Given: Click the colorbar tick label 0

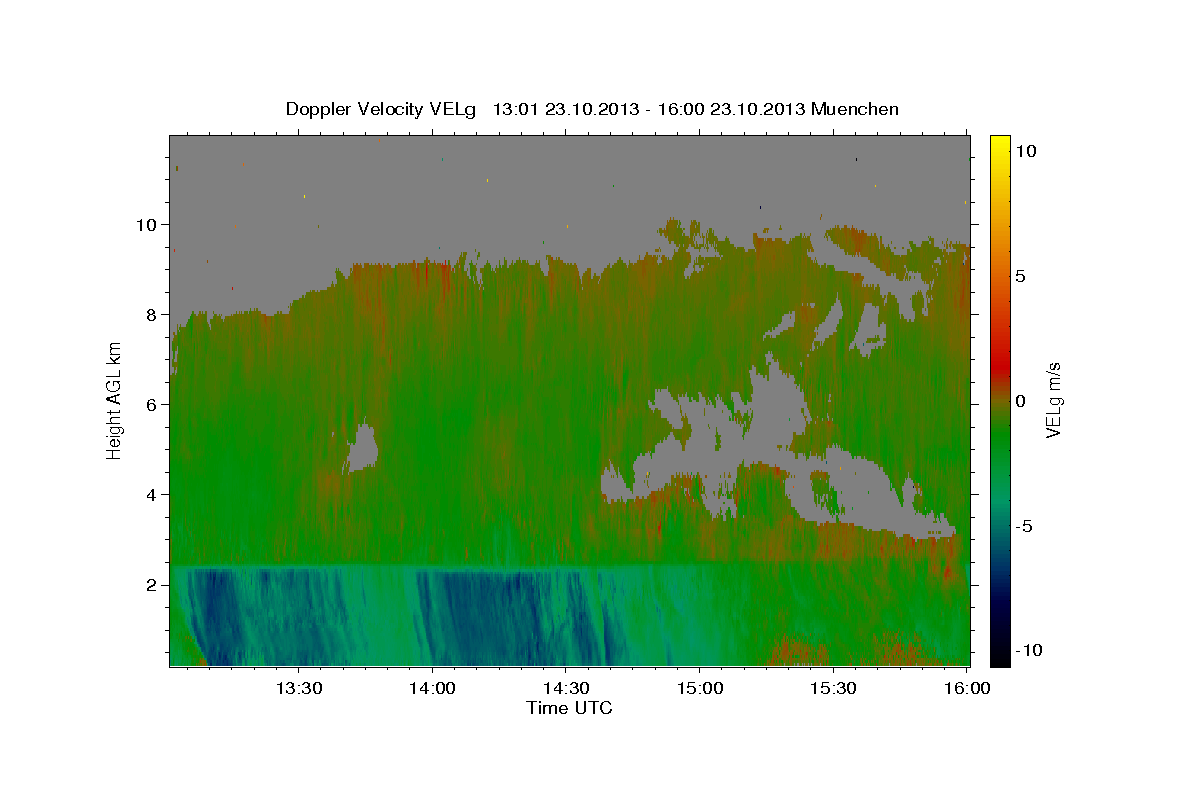Looking at the screenshot, I should (x=1022, y=401).
